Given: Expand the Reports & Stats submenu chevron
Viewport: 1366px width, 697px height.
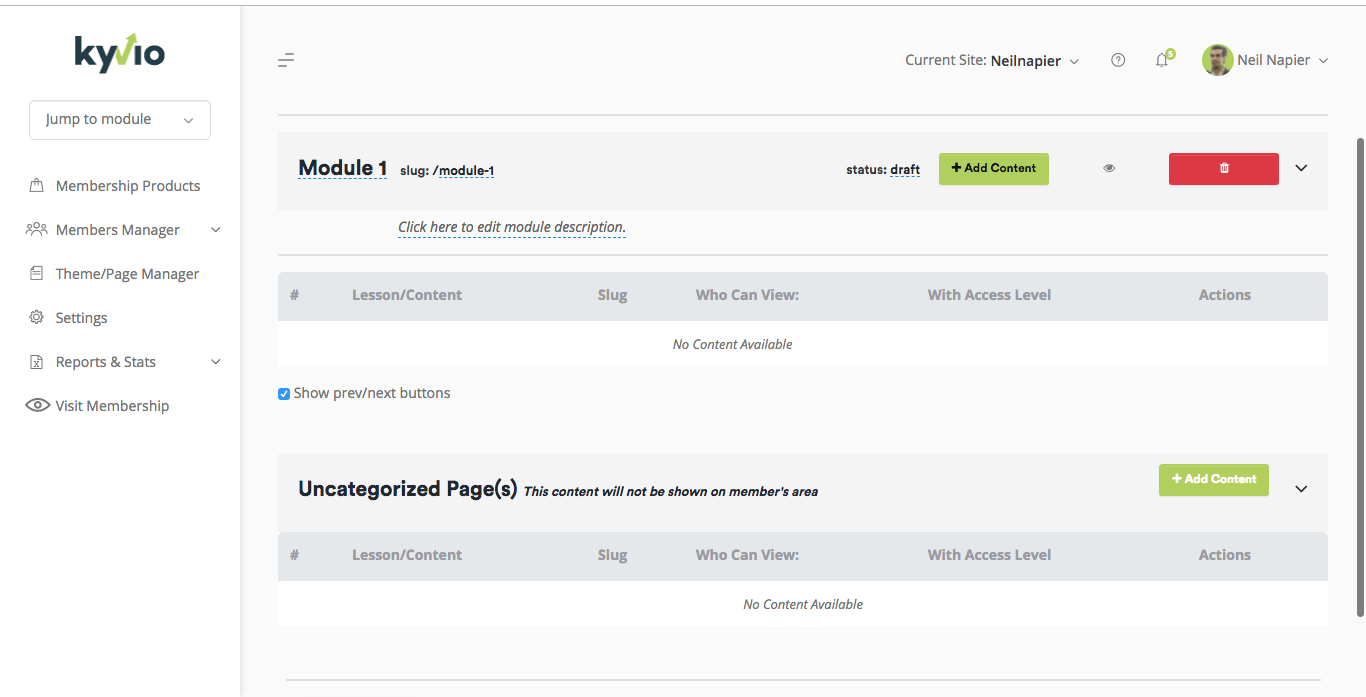Looking at the screenshot, I should (216, 362).
